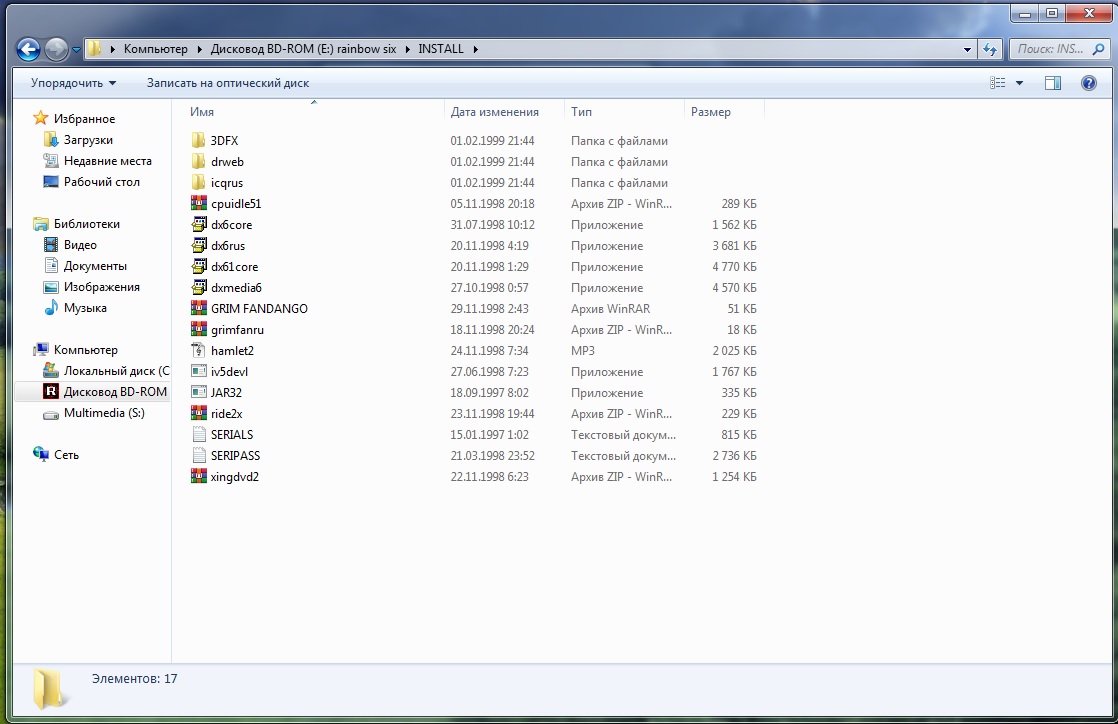Select the cpuidle51 ZIP archive icon
Viewport: 1118px width, 724px height.
pyautogui.click(x=198, y=203)
